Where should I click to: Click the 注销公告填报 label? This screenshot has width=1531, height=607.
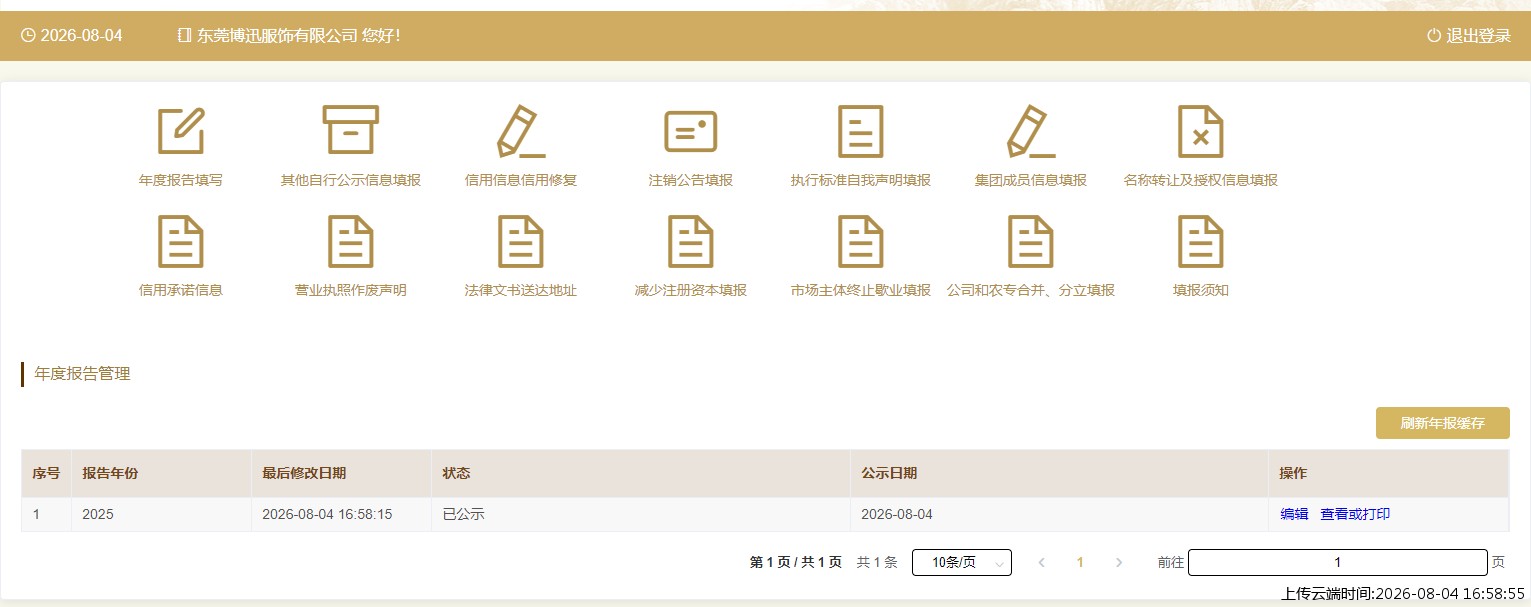[x=691, y=181]
